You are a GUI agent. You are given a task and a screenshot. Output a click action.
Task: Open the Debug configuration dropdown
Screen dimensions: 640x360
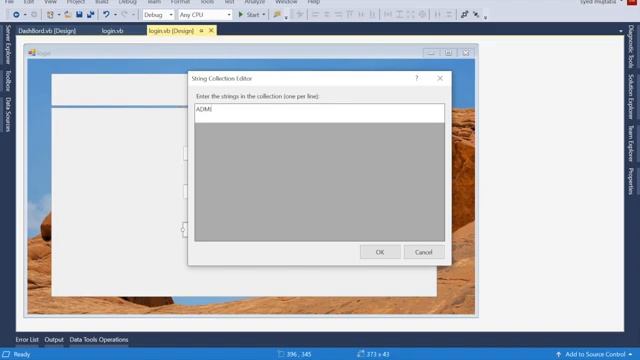(x=158, y=15)
